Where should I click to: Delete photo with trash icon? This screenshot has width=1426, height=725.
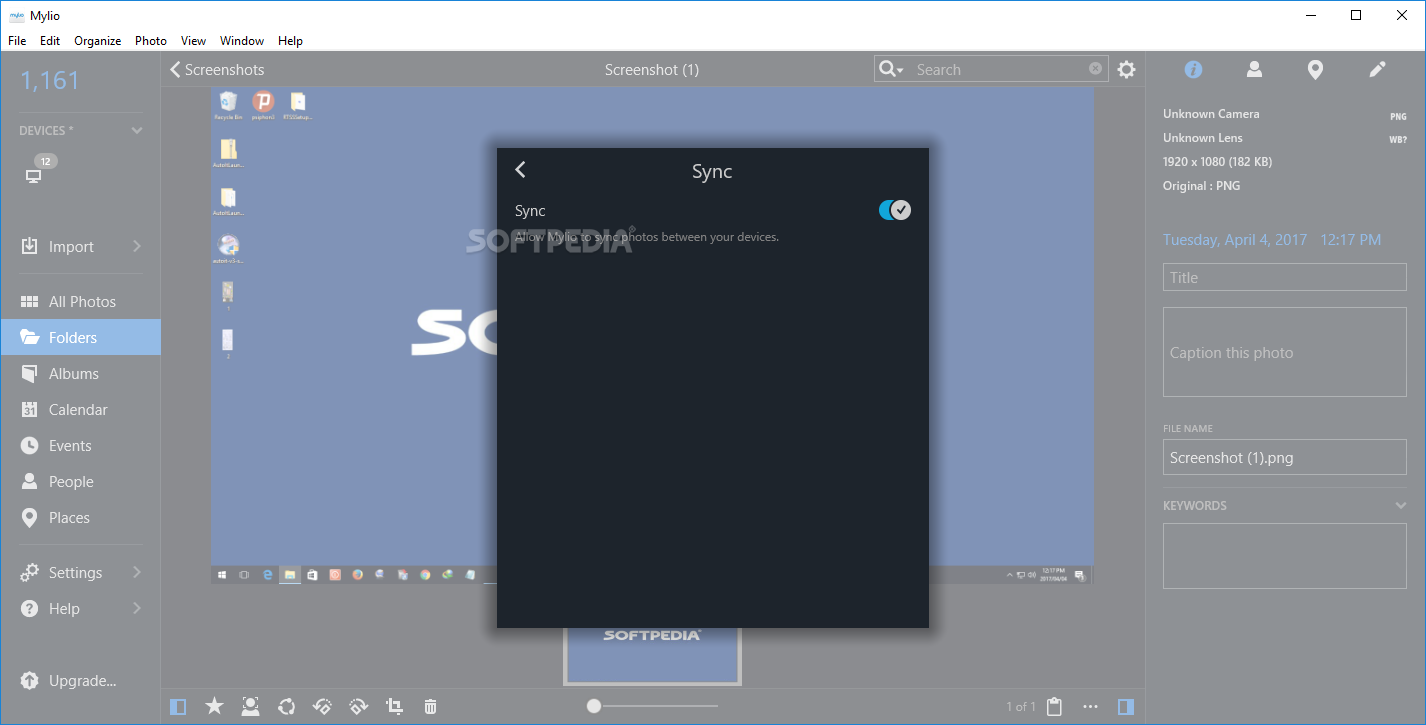click(x=430, y=706)
